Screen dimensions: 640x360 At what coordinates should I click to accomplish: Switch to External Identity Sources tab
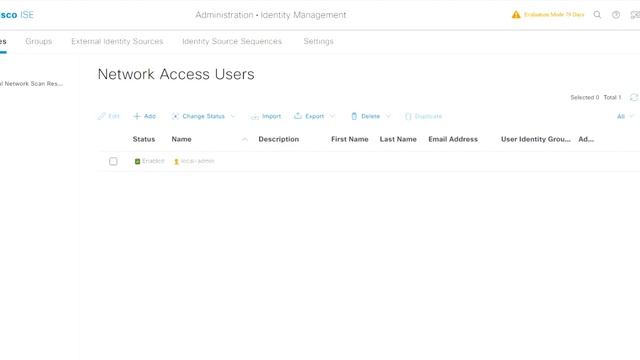pyautogui.click(x=117, y=41)
